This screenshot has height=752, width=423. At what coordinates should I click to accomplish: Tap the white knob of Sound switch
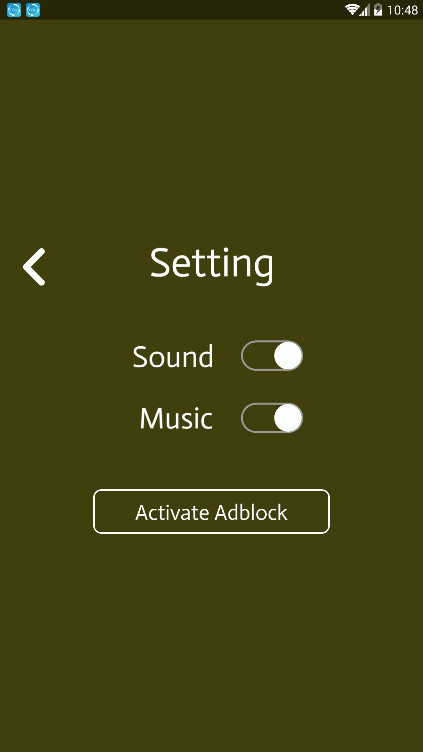288,355
